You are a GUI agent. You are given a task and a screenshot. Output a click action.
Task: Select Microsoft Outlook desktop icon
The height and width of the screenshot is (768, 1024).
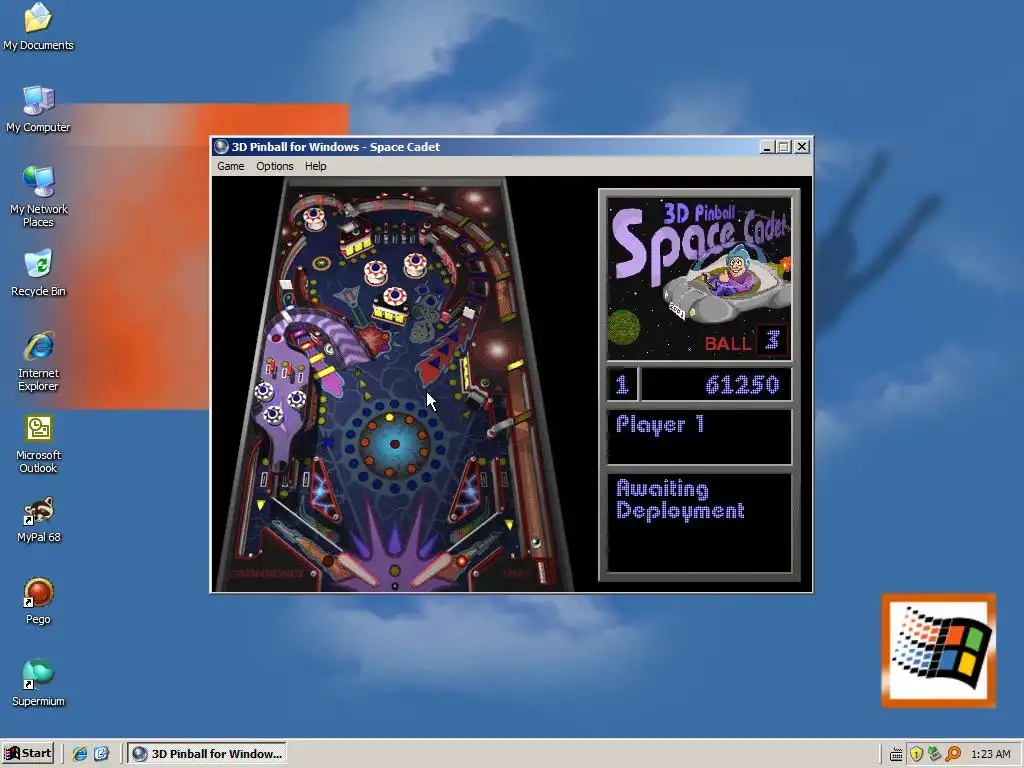pos(39,443)
